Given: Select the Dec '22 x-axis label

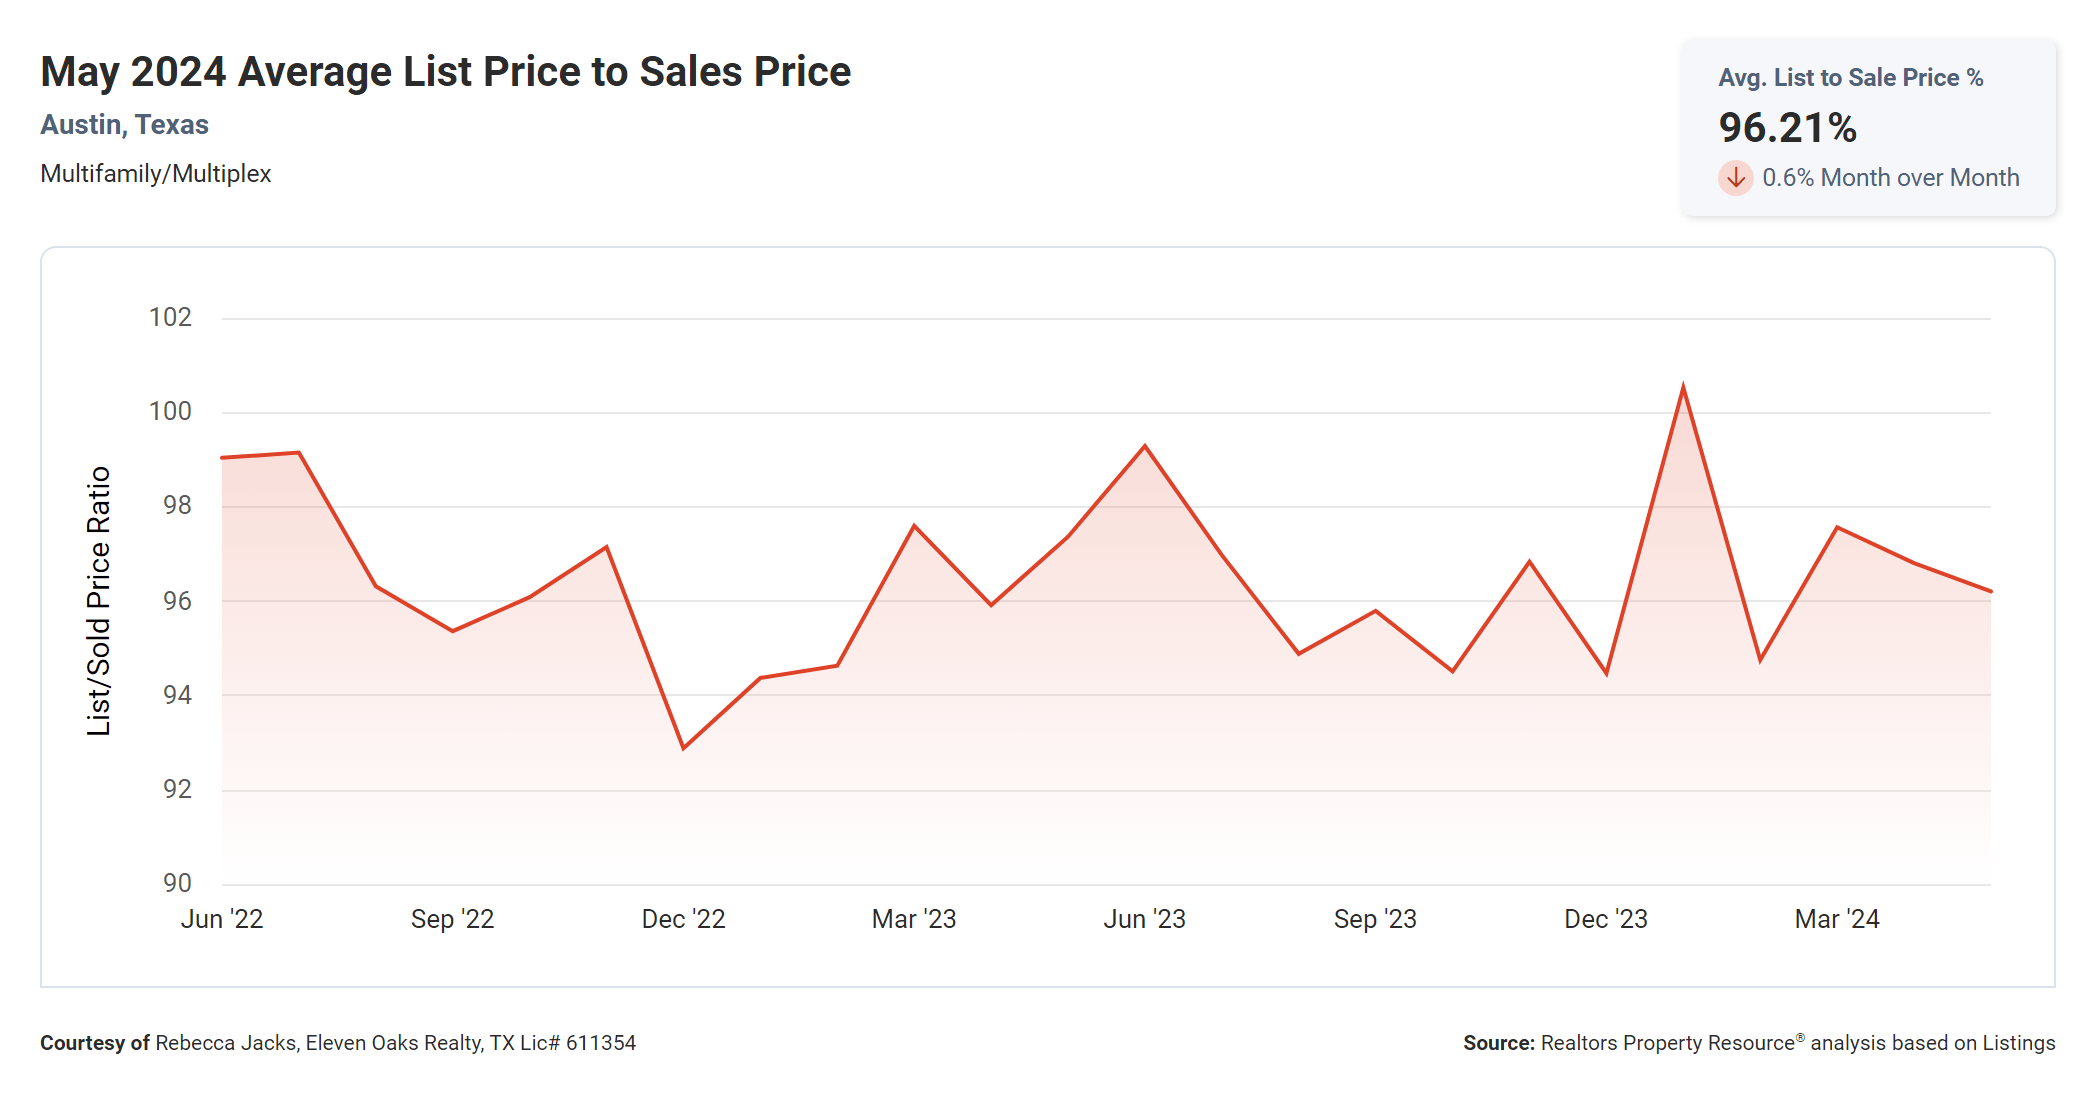Looking at the screenshot, I should click(x=683, y=919).
